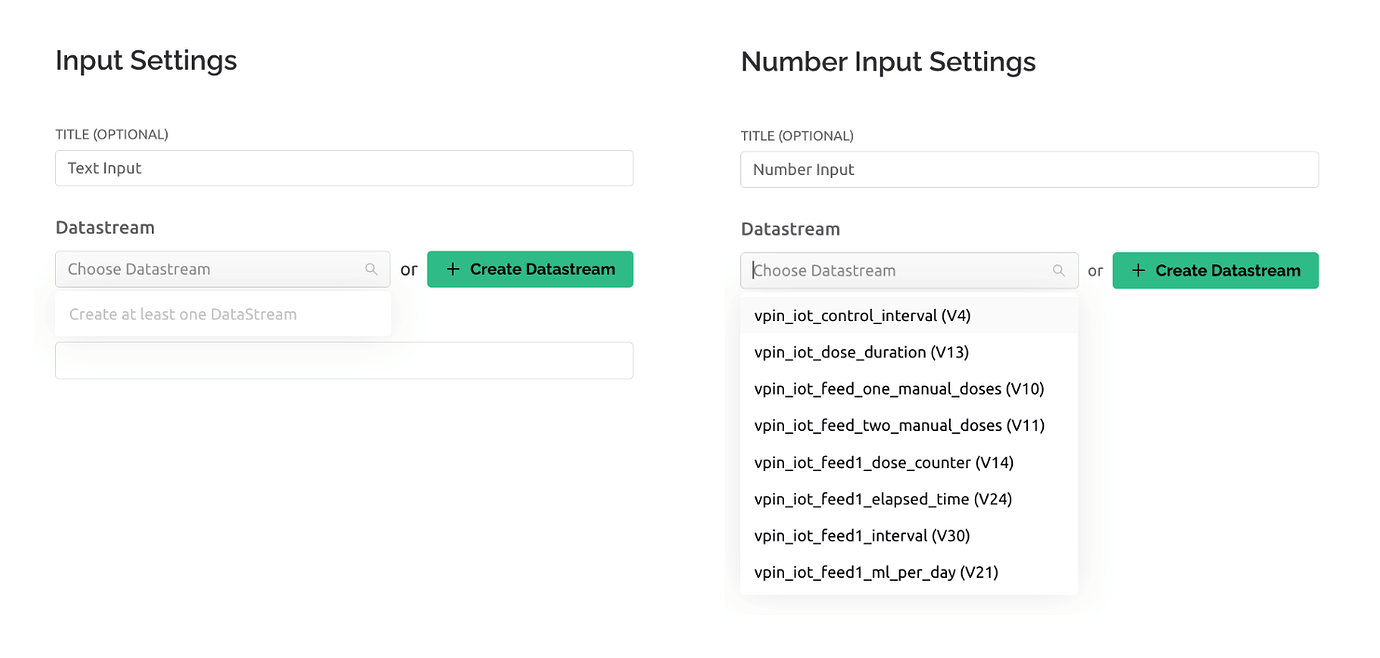Click search icon in Number Input datastream field
The width and height of the screenshot is (1380, 658).
pyautogui.click(x=1059, y=270)
